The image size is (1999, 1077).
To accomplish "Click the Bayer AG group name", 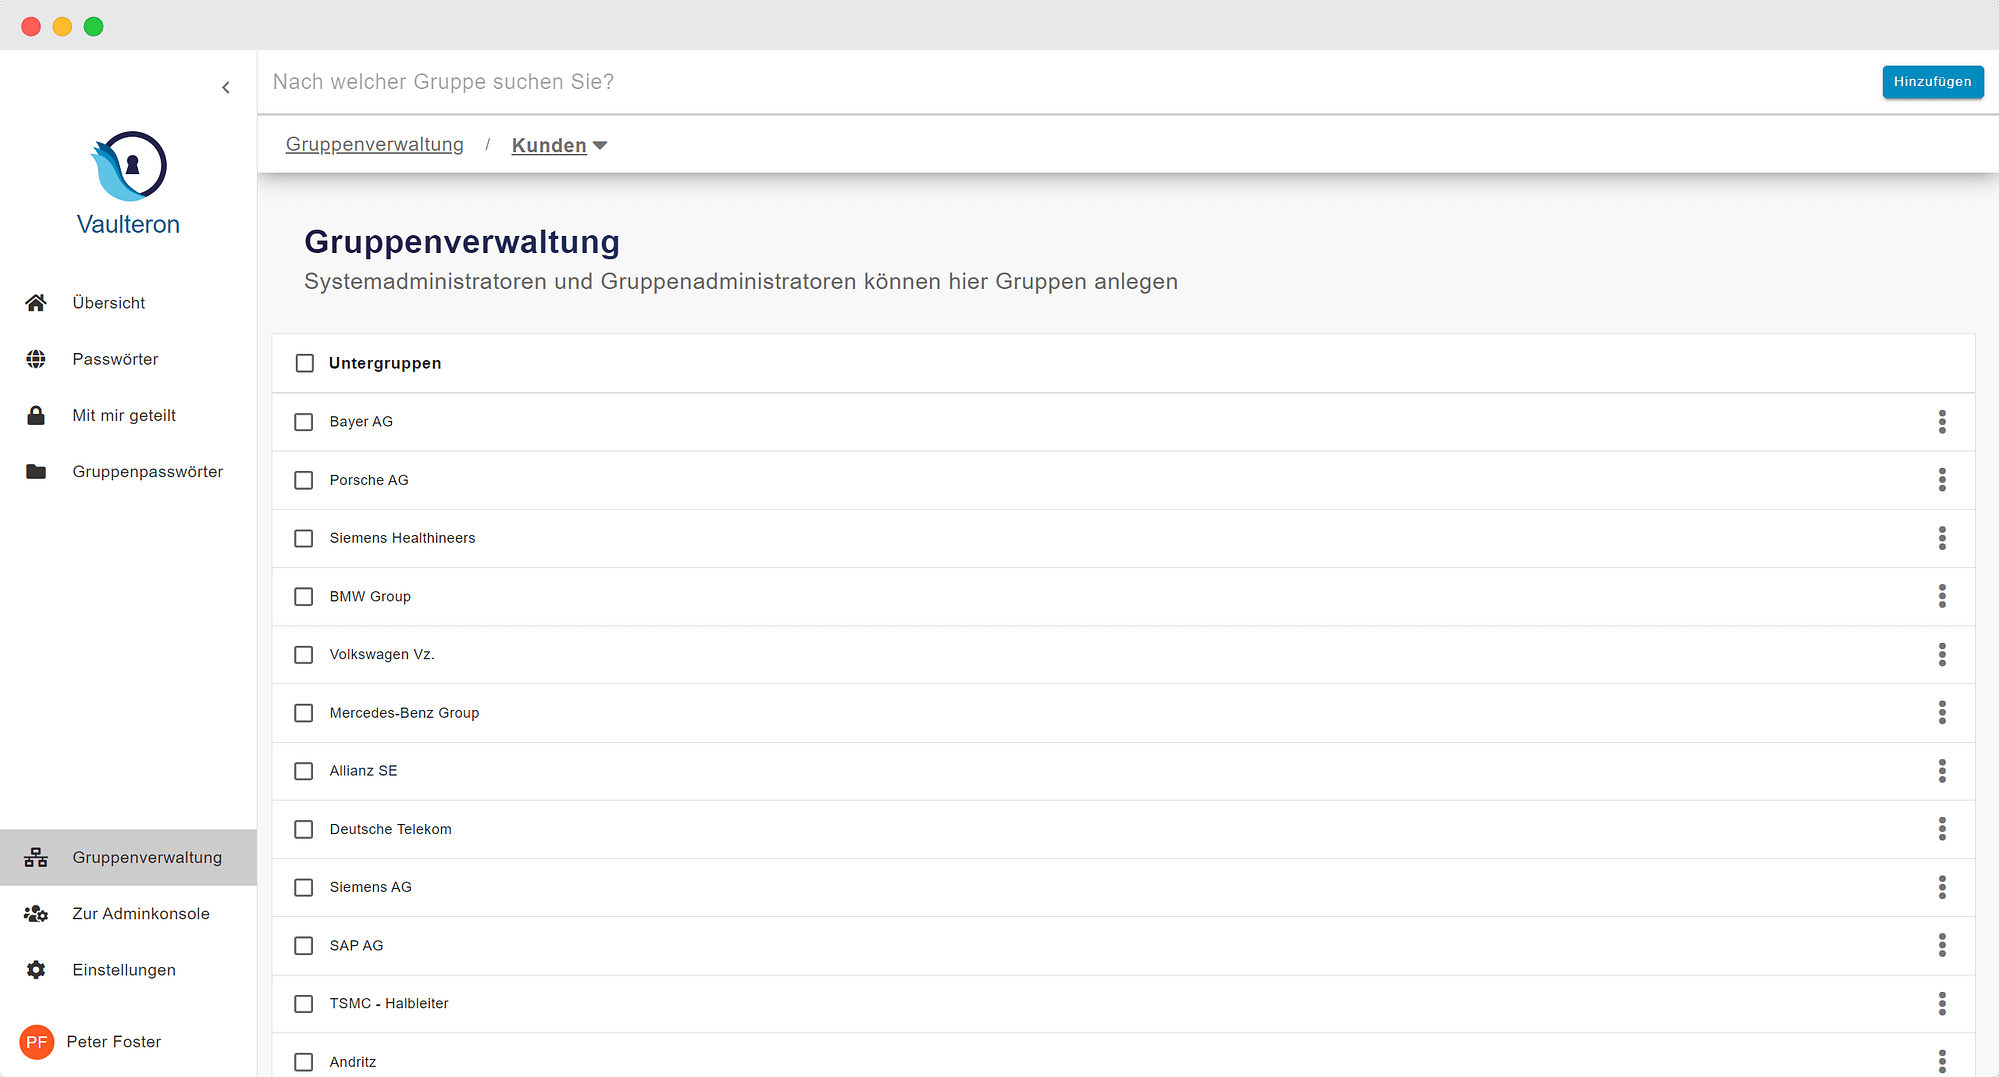I will point(361,422).
